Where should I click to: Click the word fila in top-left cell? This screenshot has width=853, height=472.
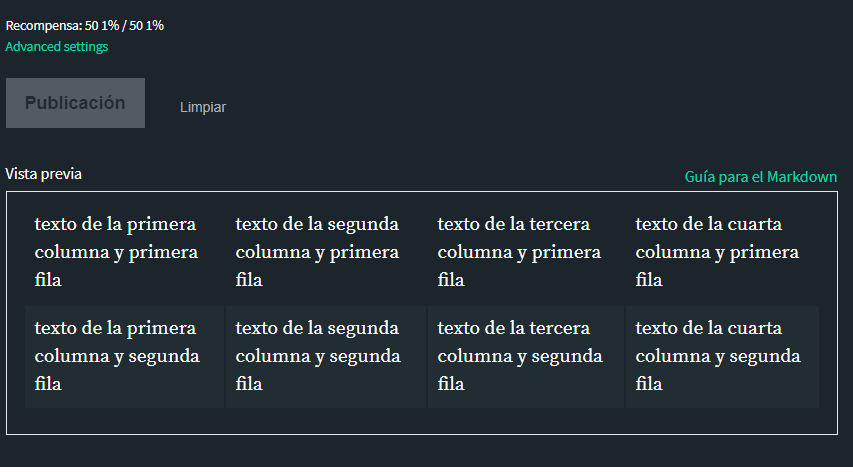48,281
